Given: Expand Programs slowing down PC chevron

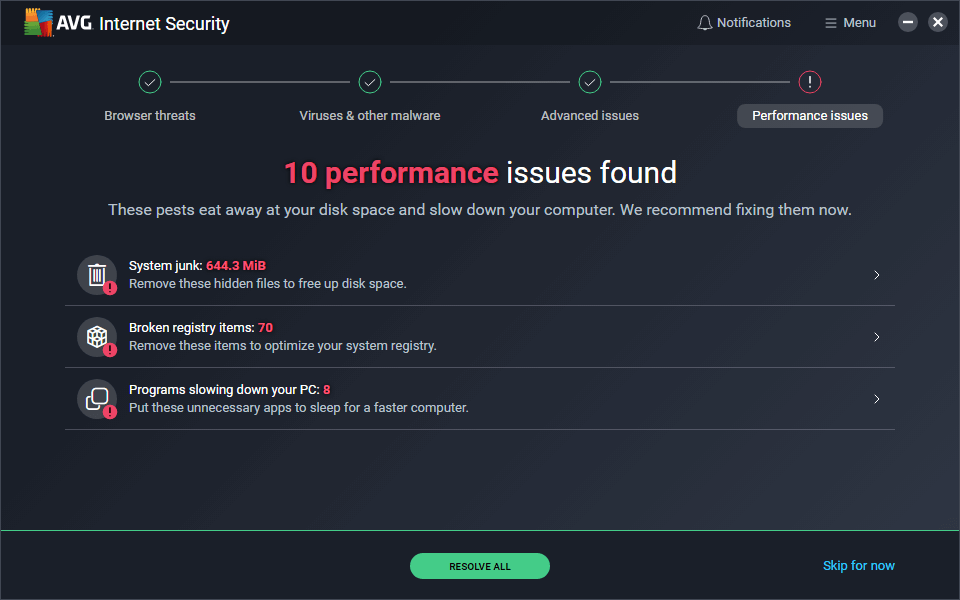Looking at the screenshot, I should click(x=876, y=399).
